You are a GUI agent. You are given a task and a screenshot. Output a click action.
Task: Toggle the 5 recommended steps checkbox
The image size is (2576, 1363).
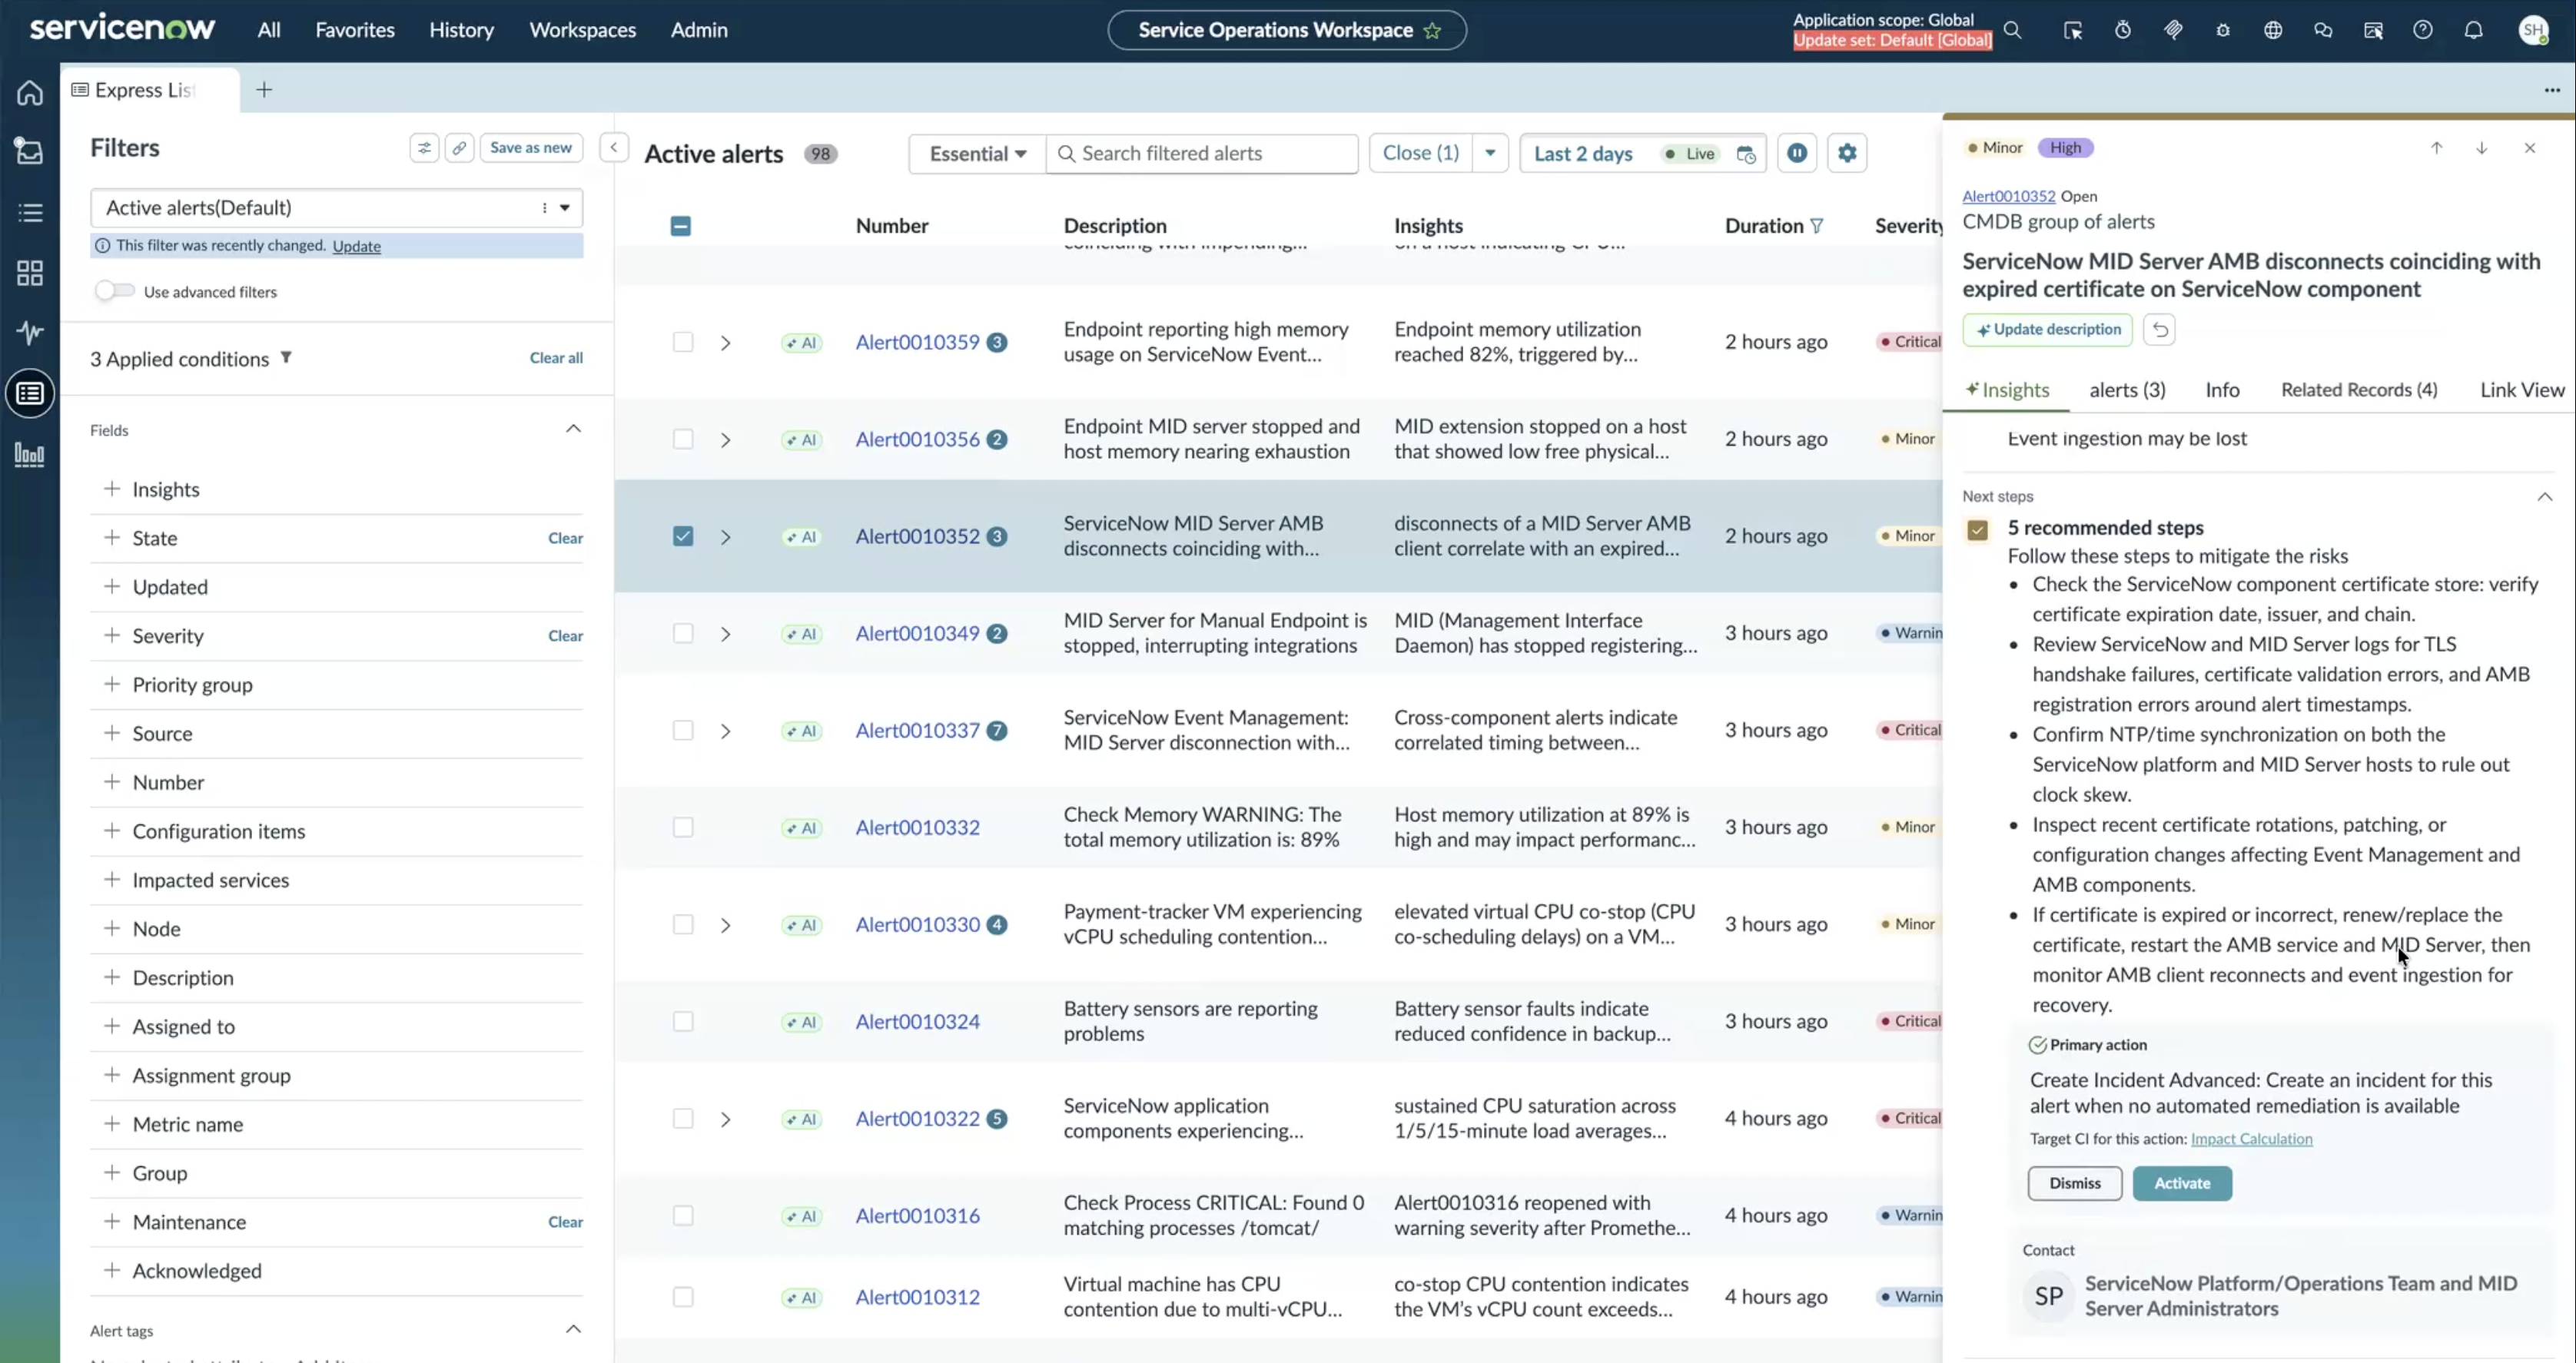pyautogui.click(x=1977, y=530)
